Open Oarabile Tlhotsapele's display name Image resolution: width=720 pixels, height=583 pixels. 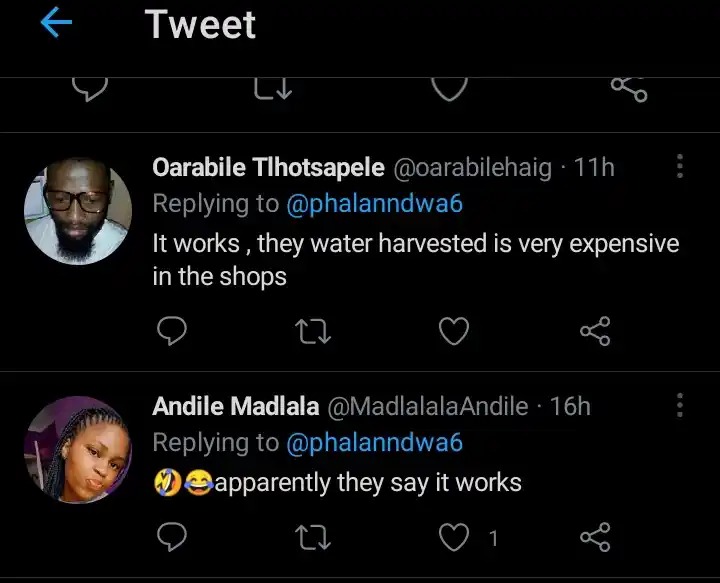tap(268, 167)
